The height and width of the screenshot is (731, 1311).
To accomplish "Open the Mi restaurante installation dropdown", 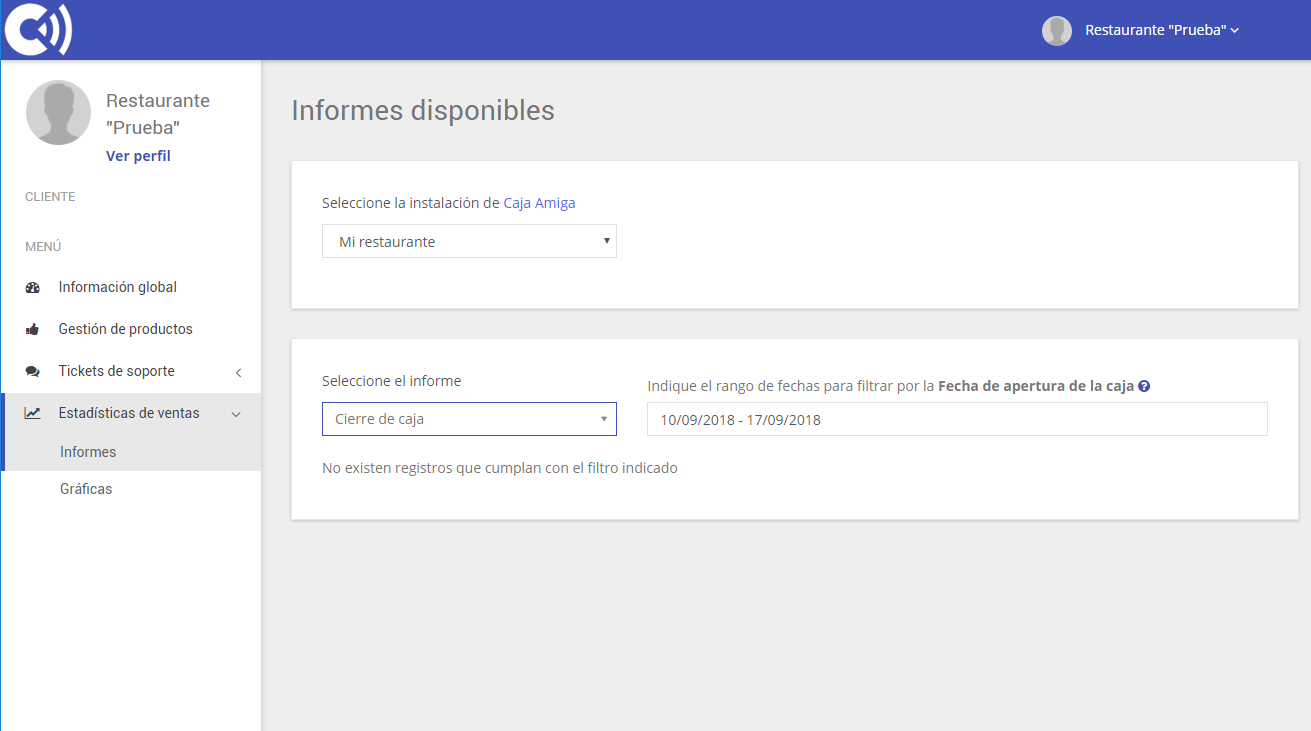I will (x=468, y=241).
